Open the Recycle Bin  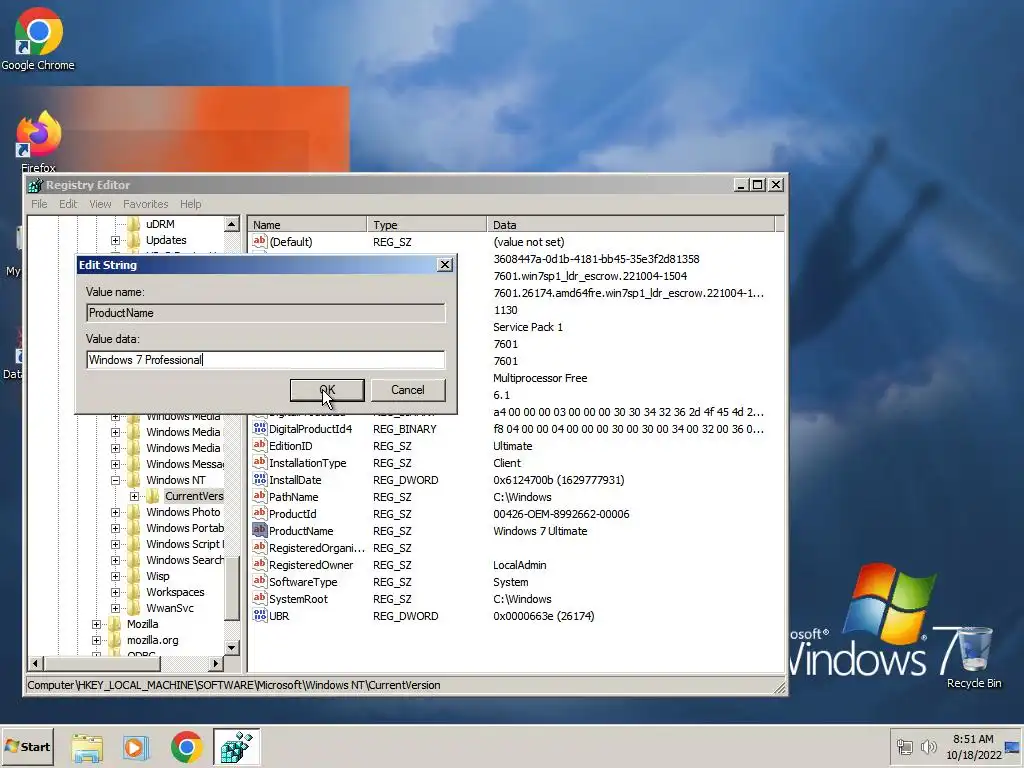tap(974, 657)
